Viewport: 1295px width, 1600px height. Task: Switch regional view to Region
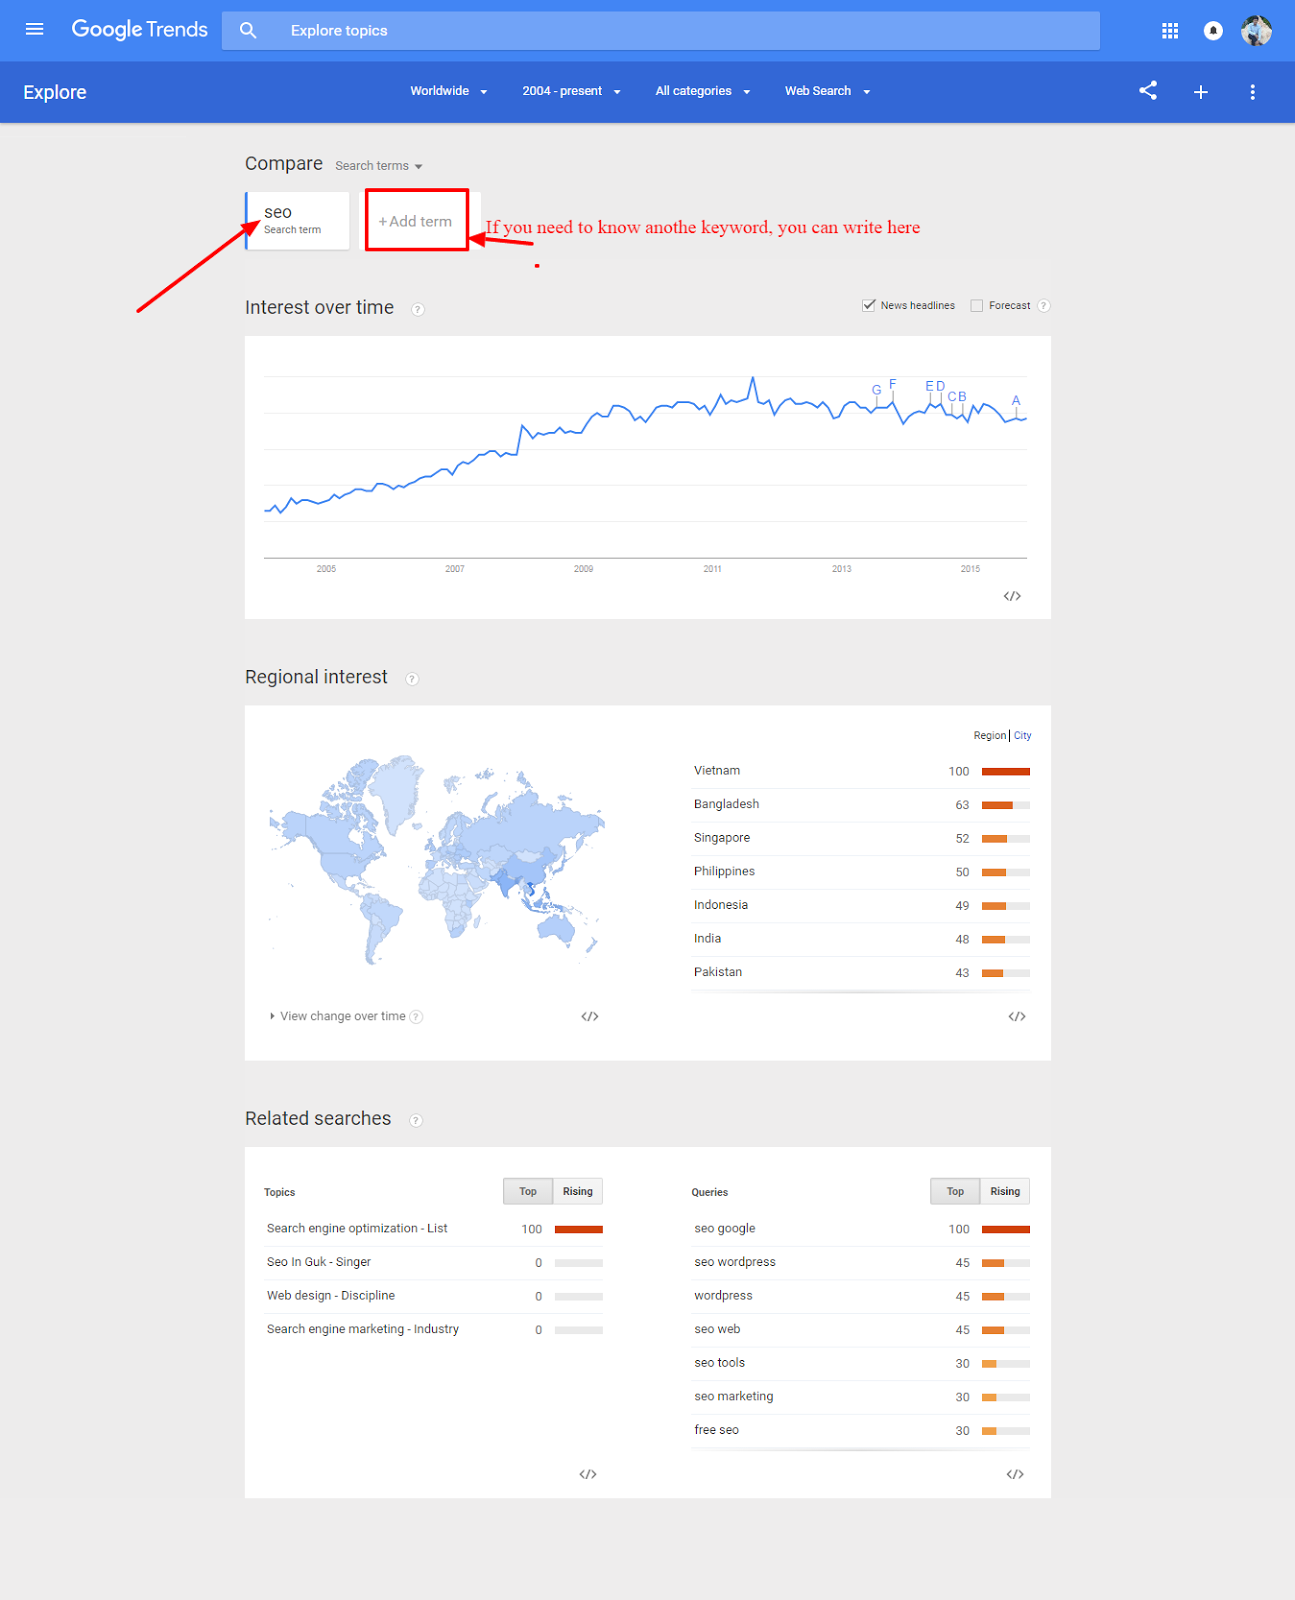pyautogui.click(x=990, y=736)
